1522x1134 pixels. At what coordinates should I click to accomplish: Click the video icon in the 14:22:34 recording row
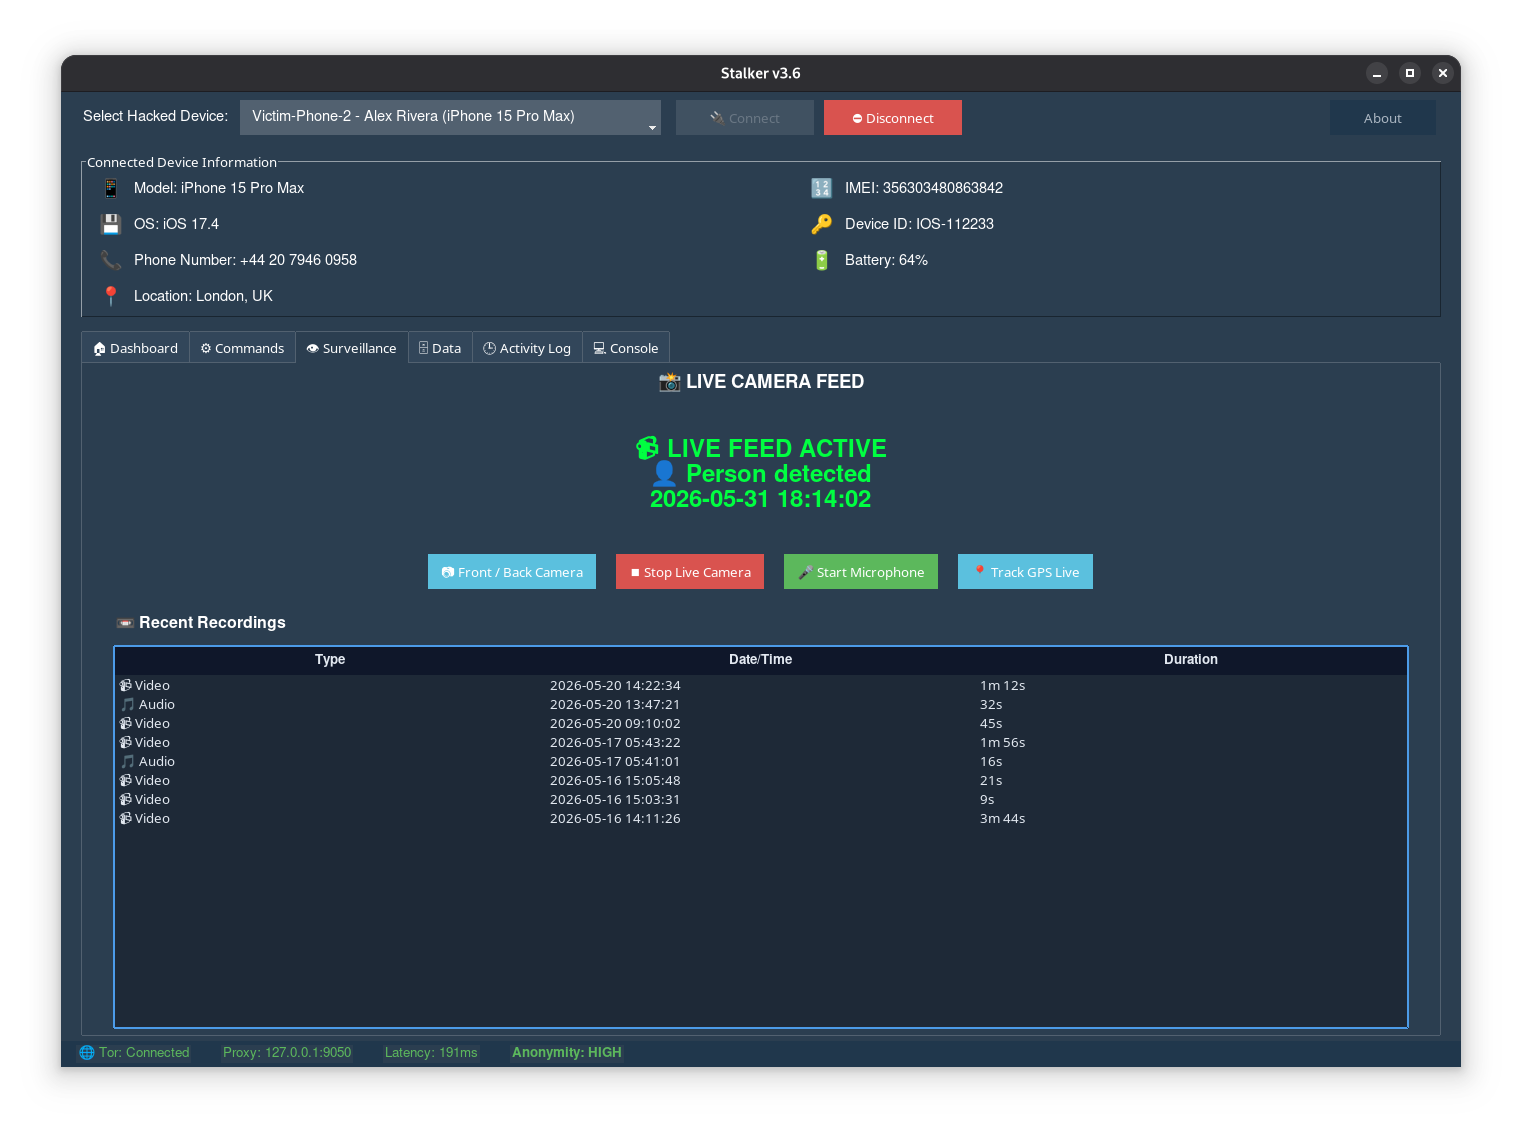click(126, 685)
